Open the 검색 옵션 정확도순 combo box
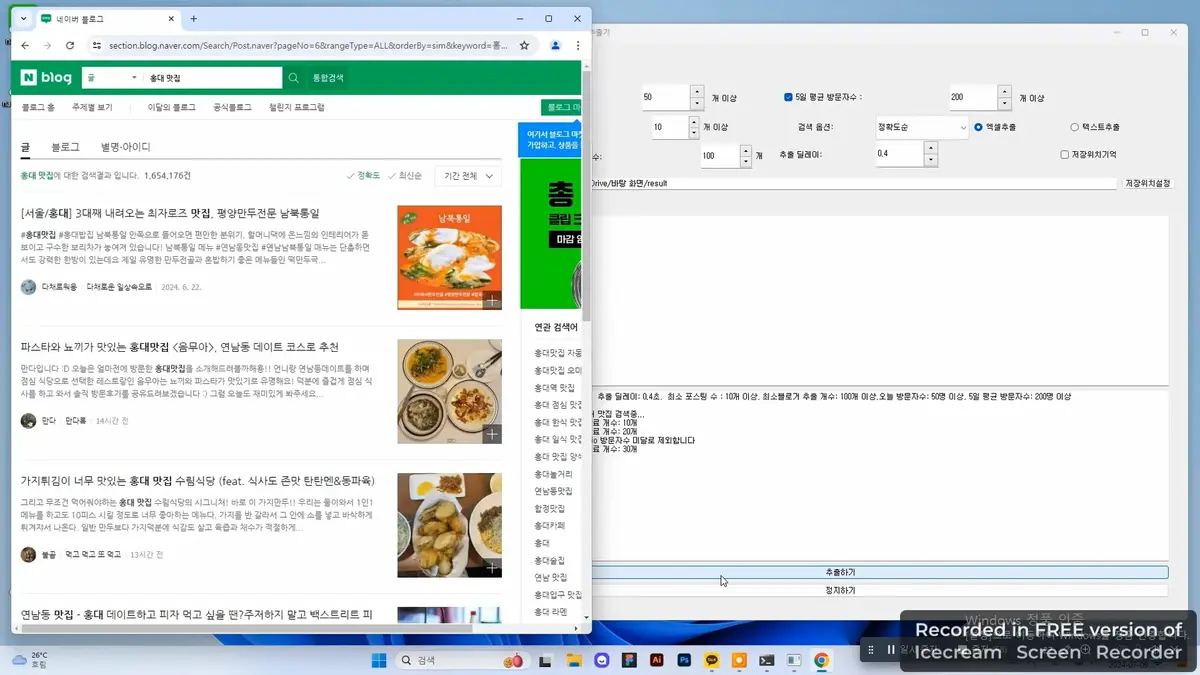Viewport: 1200px width, 675px height. (921, 127)
